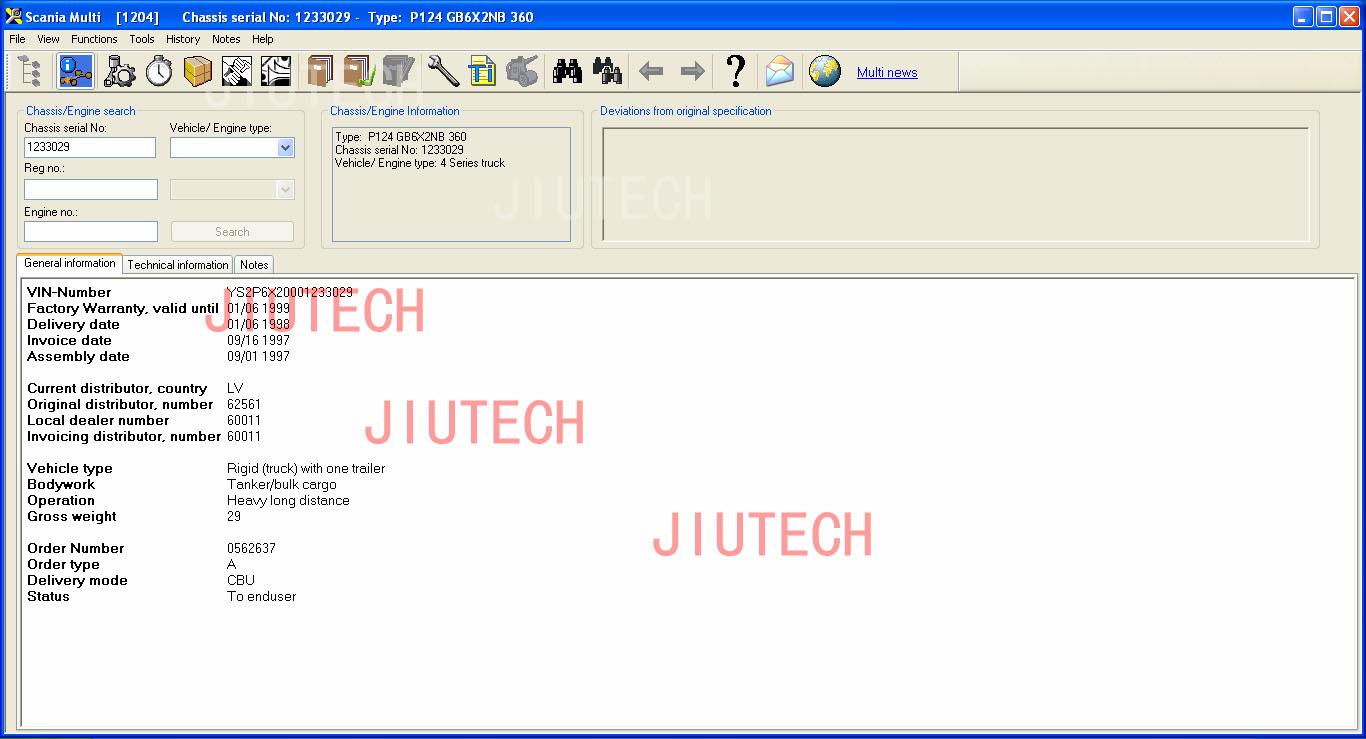1366x739 pixels.
Task: Open the Tools menu
Action: 142,39
